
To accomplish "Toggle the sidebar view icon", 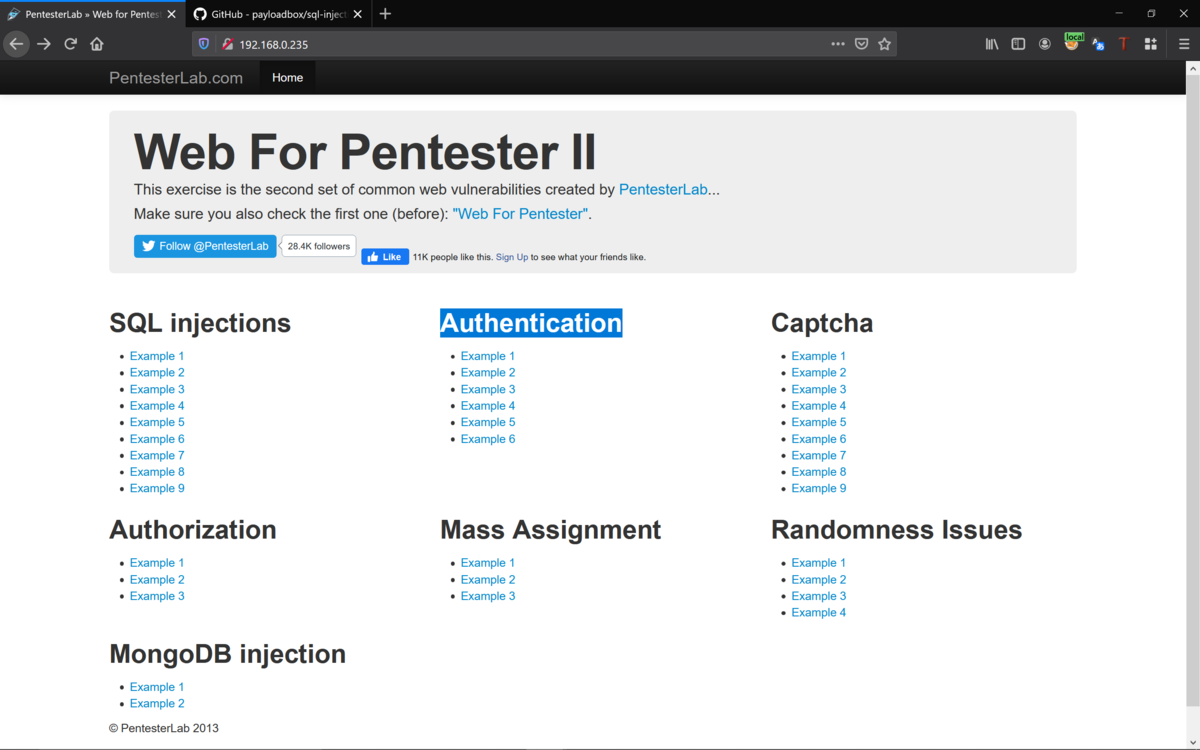I will pyautogui.click(x=1018, y=44).
